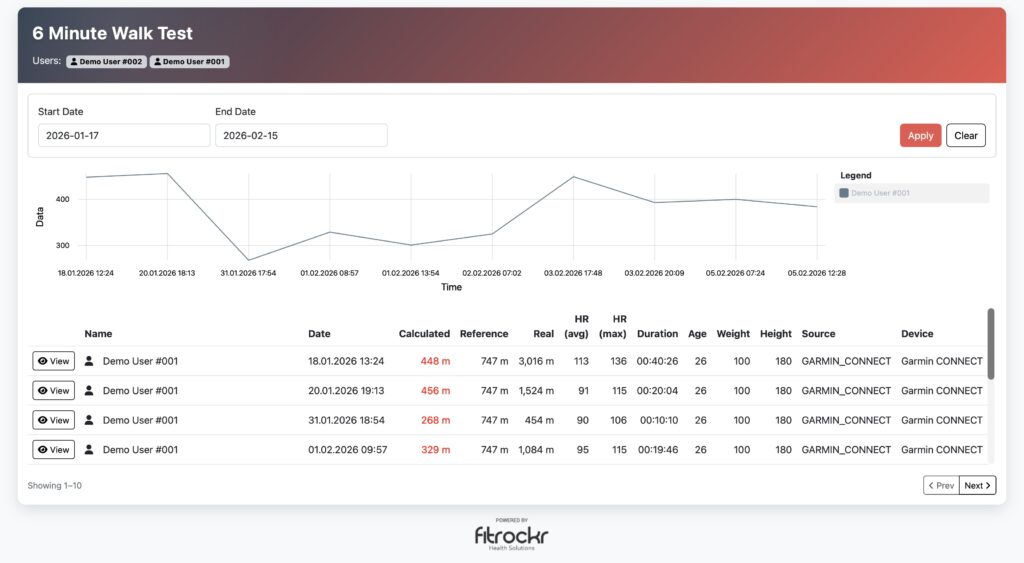View the 31.01.2026 18:54 test record
Viewport: 1024px width, 563px height.
click(x=53, y=420)
